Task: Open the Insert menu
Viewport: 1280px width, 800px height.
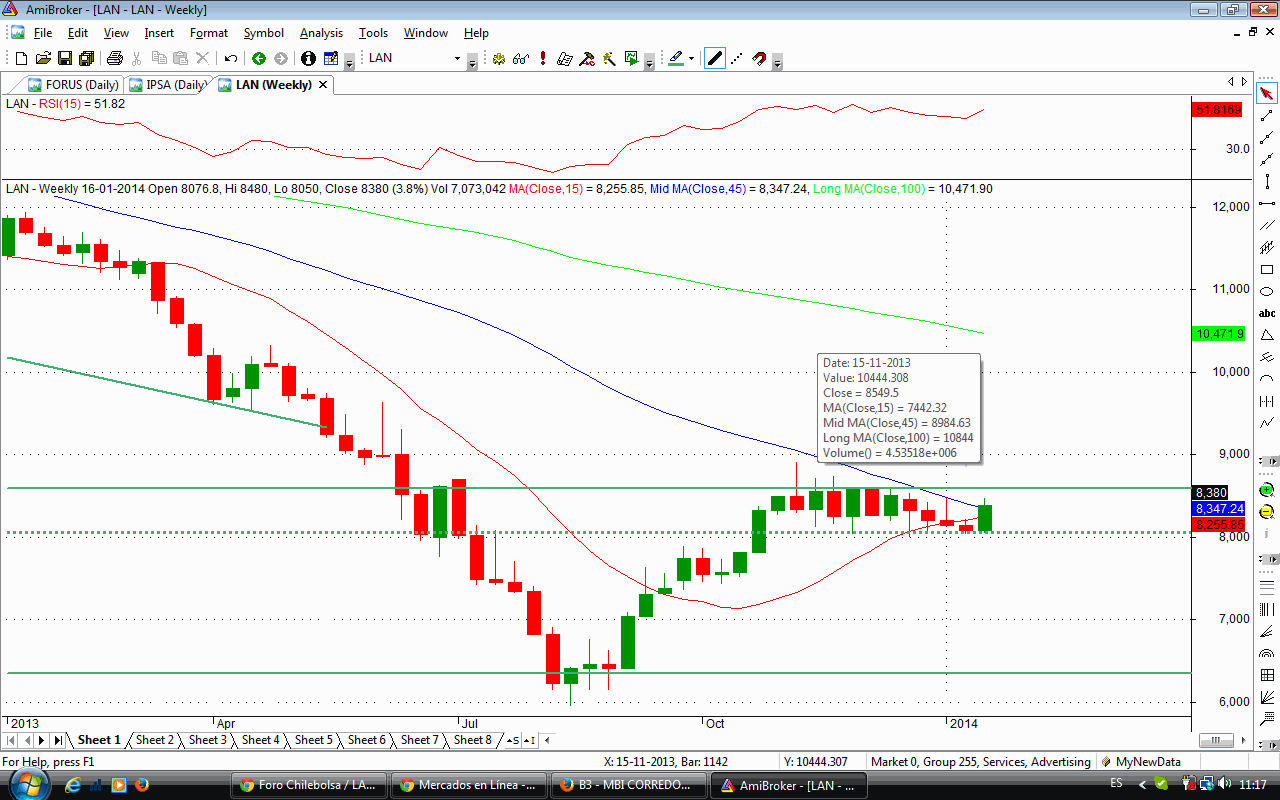Action: (159, 33)
